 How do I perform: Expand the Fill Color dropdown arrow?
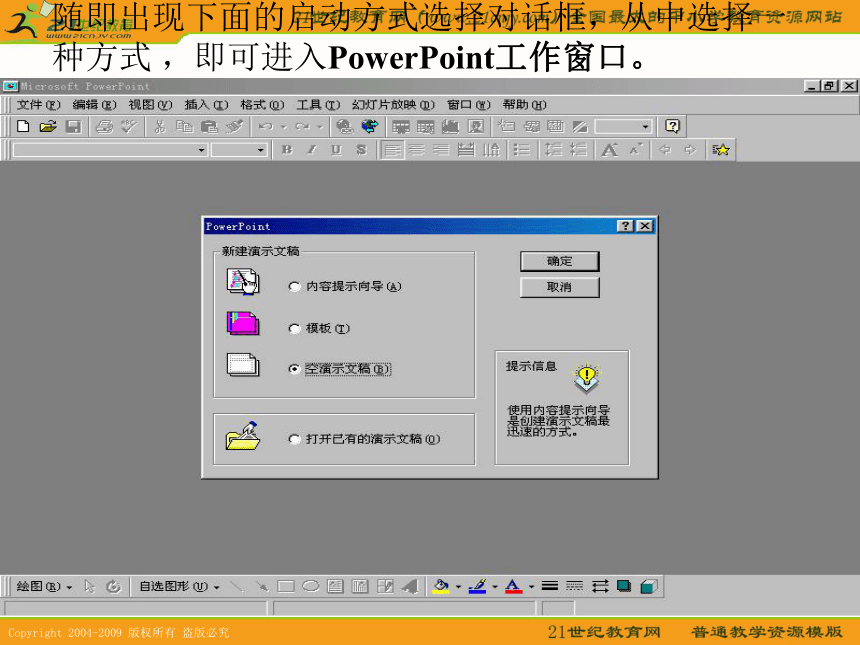point(458,586)
